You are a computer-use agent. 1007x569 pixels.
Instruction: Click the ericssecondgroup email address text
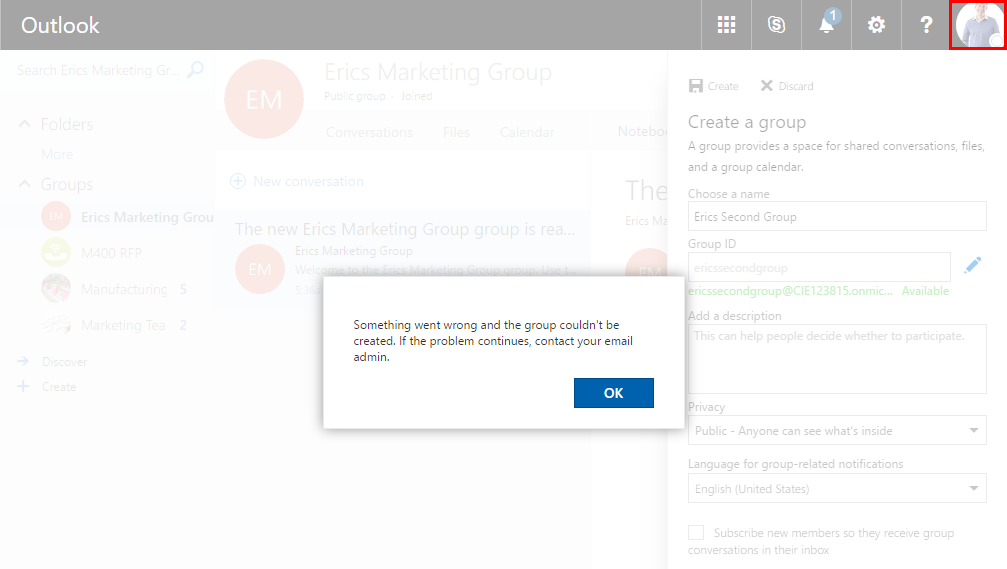pos(790,291)
